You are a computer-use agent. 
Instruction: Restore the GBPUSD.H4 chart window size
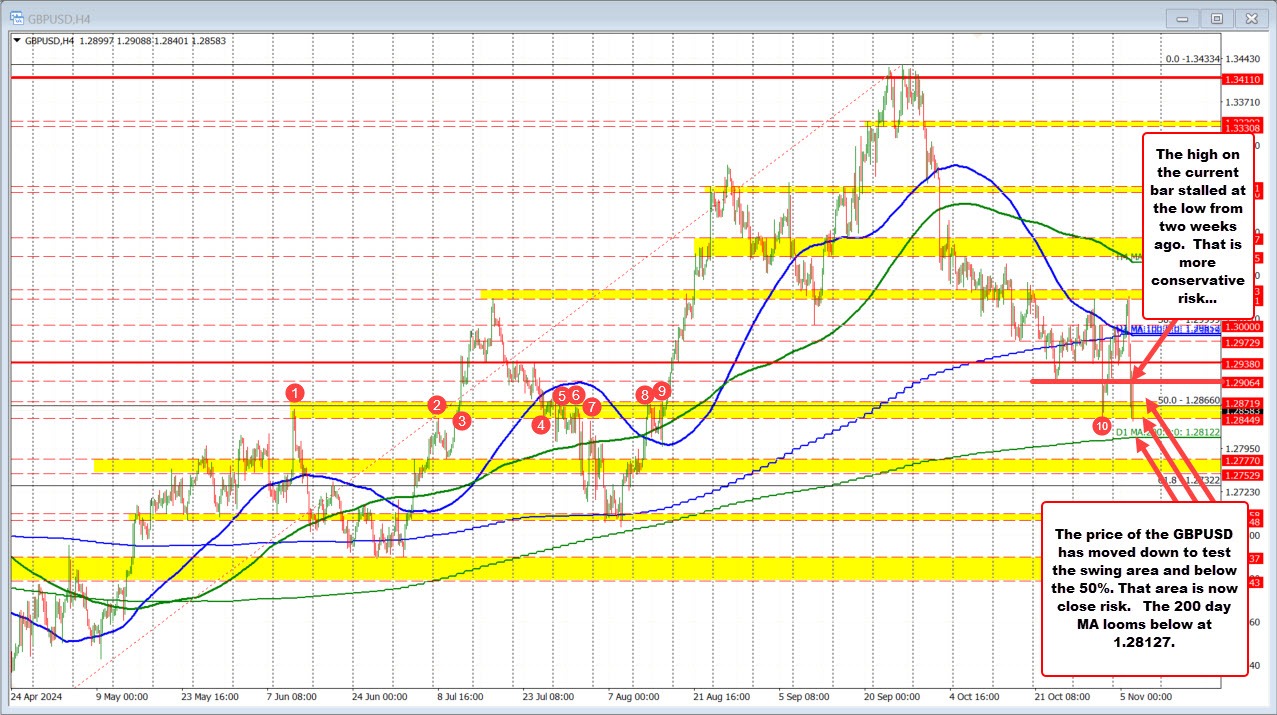click(1216, 18)
